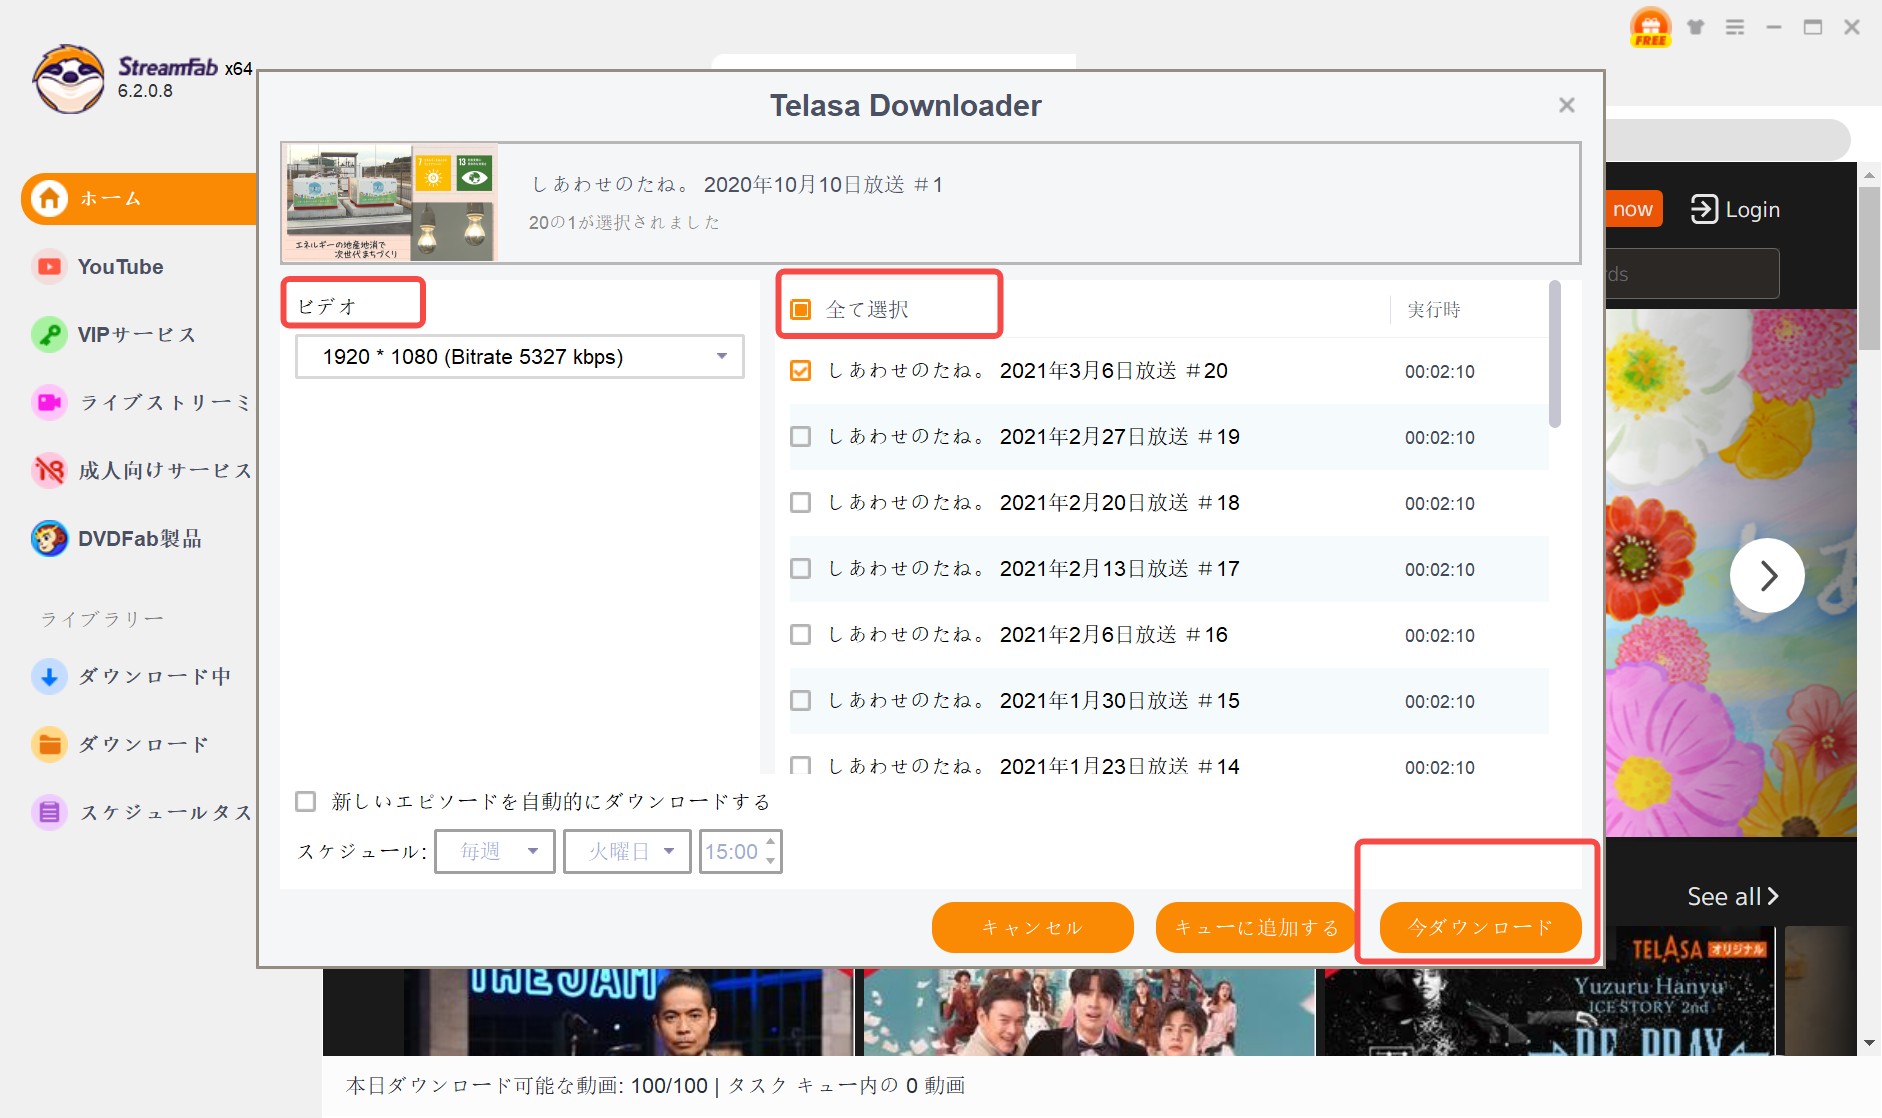Click the Login icon on Telasa page
The height and width of the screenshot is (1118, 1882).
point(1704,209)
